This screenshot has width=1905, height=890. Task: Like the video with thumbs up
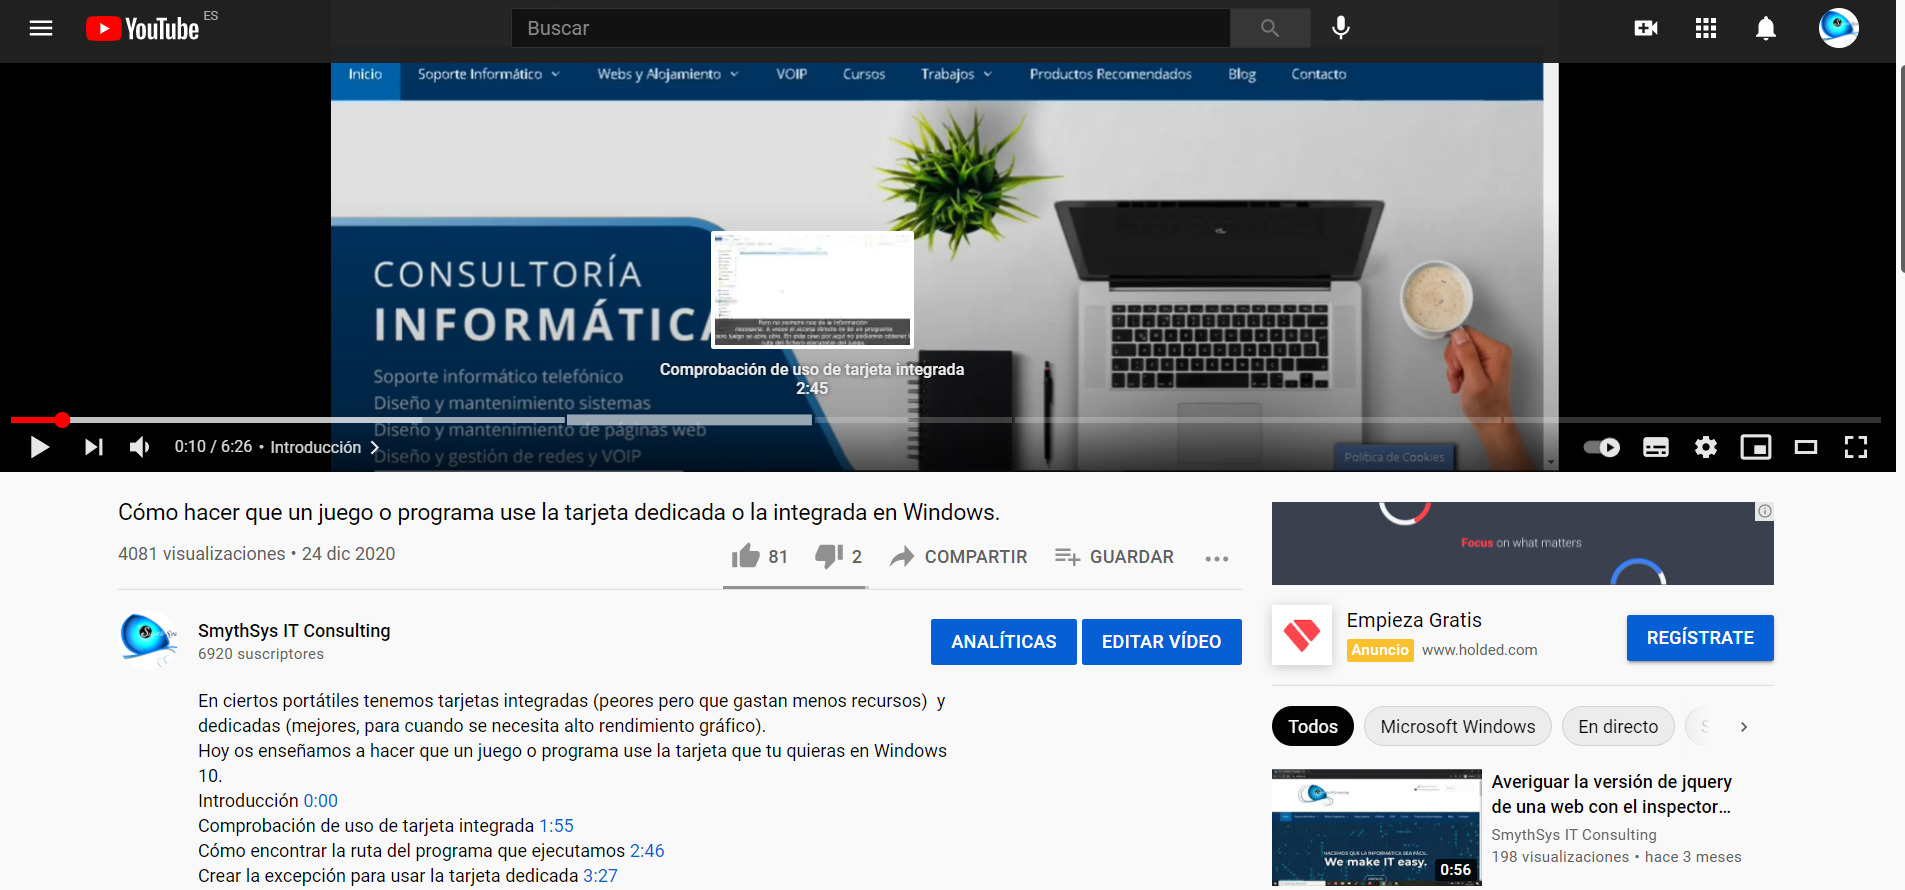[x=746, y=556]
